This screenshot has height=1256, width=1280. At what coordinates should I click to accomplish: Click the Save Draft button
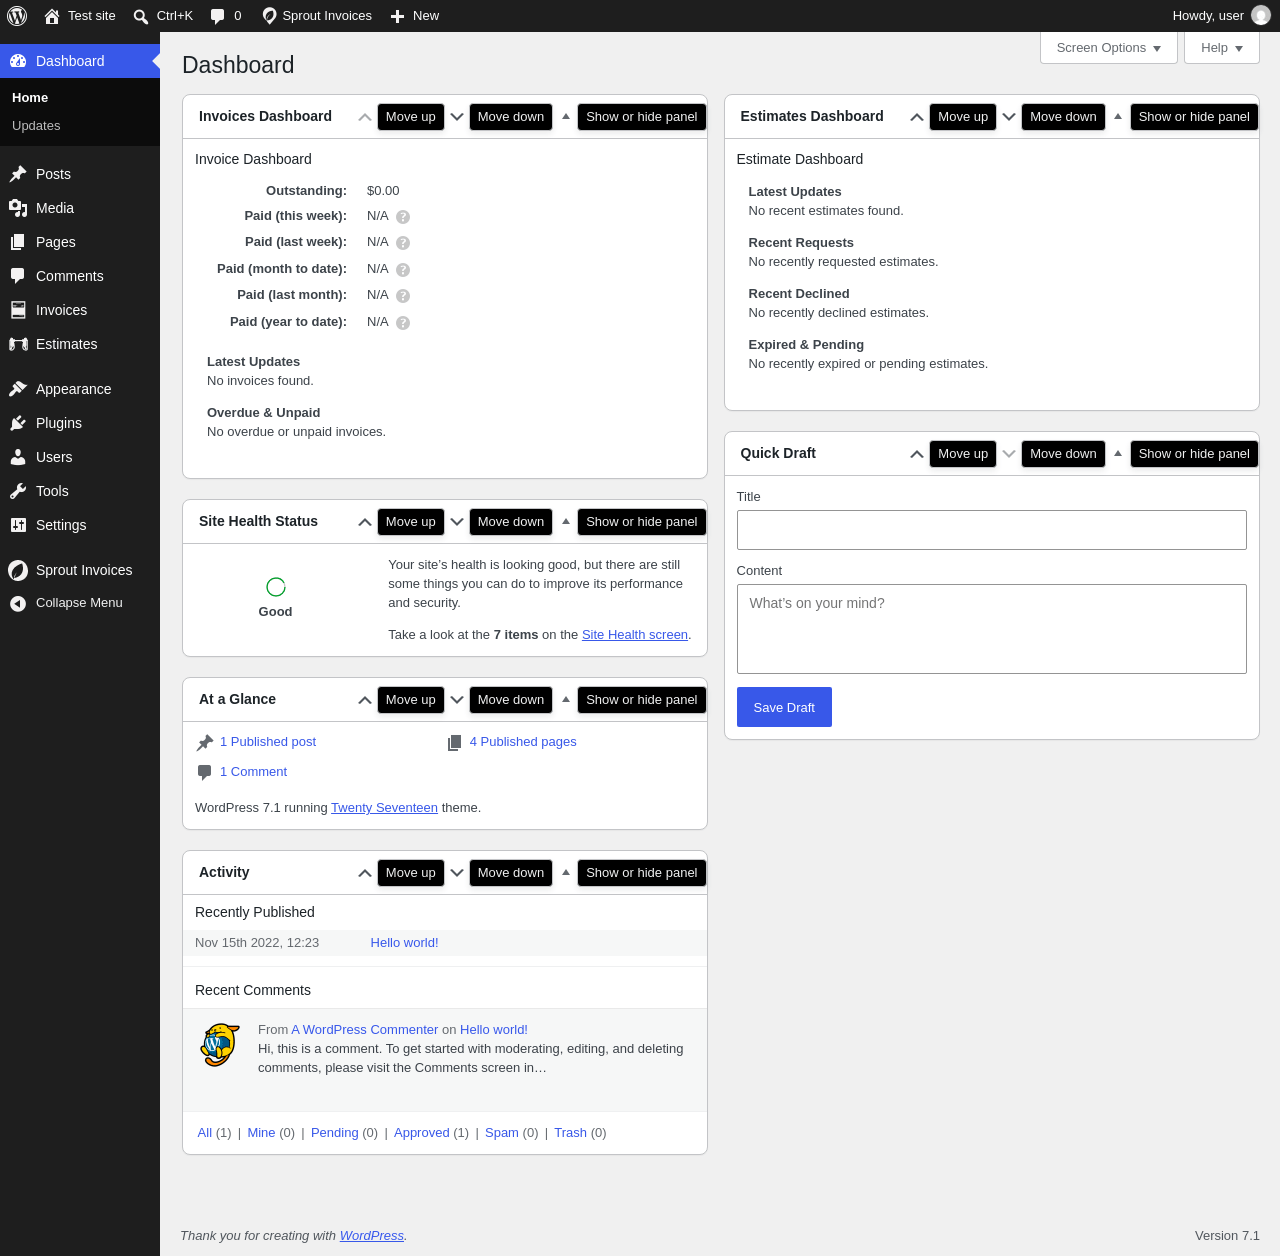pyautogui.click(x=784, y=707)
